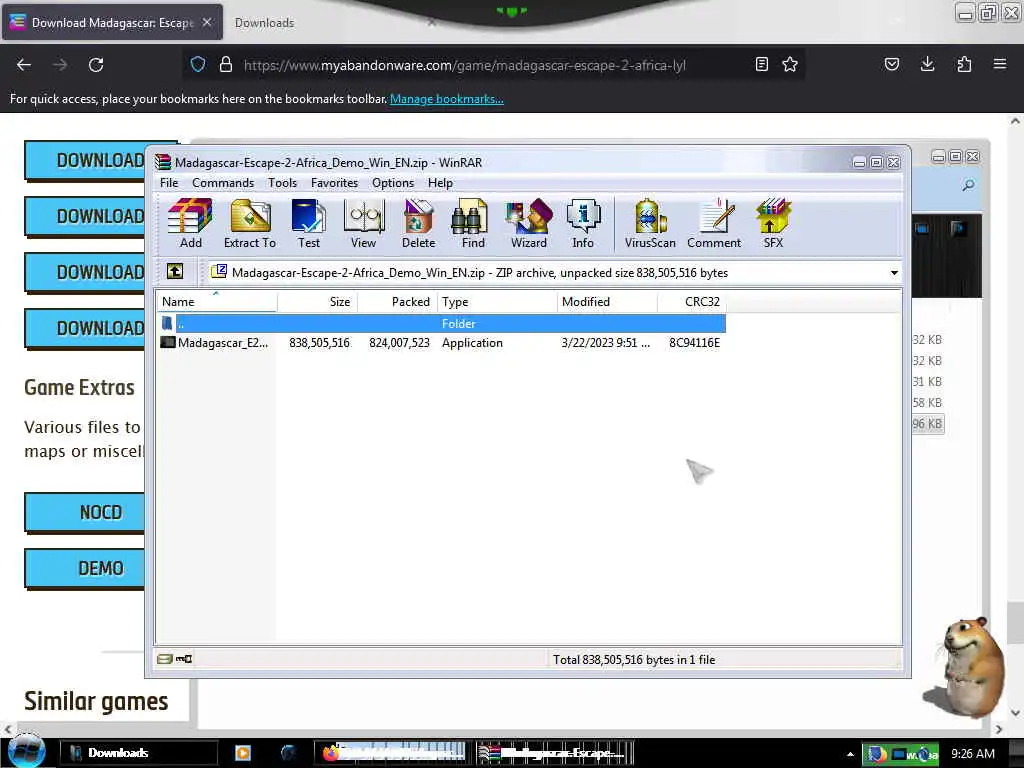Click the packed size 824,007,523 cell

click(399, 343)
